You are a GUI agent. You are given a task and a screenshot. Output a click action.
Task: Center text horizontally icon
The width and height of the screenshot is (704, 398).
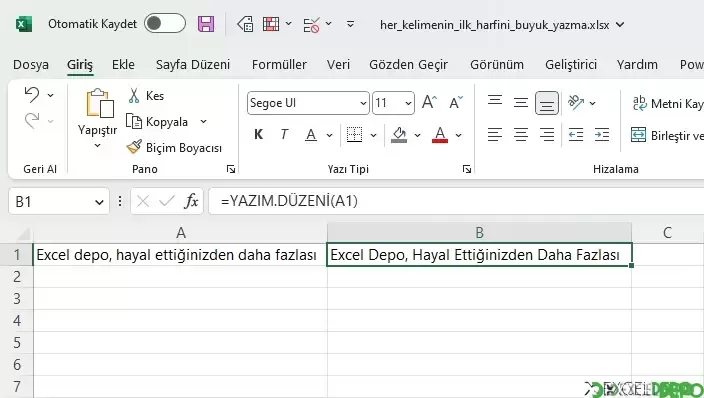click(521, 134)
